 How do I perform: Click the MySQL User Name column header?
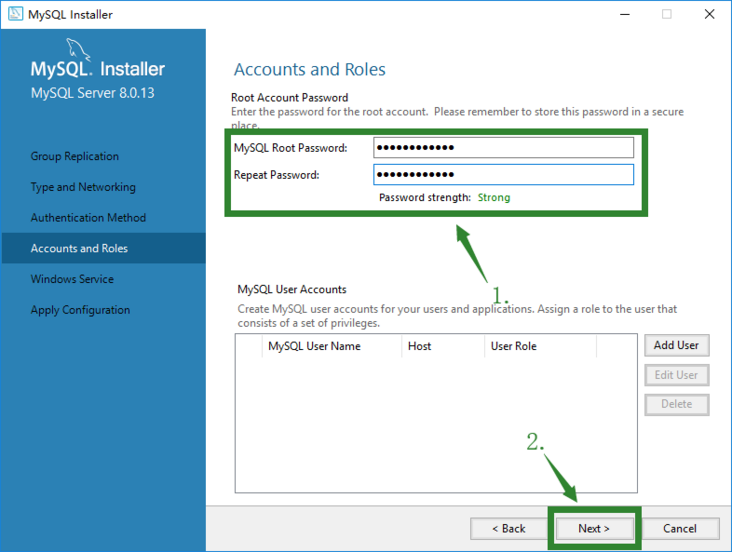point(331,346)
